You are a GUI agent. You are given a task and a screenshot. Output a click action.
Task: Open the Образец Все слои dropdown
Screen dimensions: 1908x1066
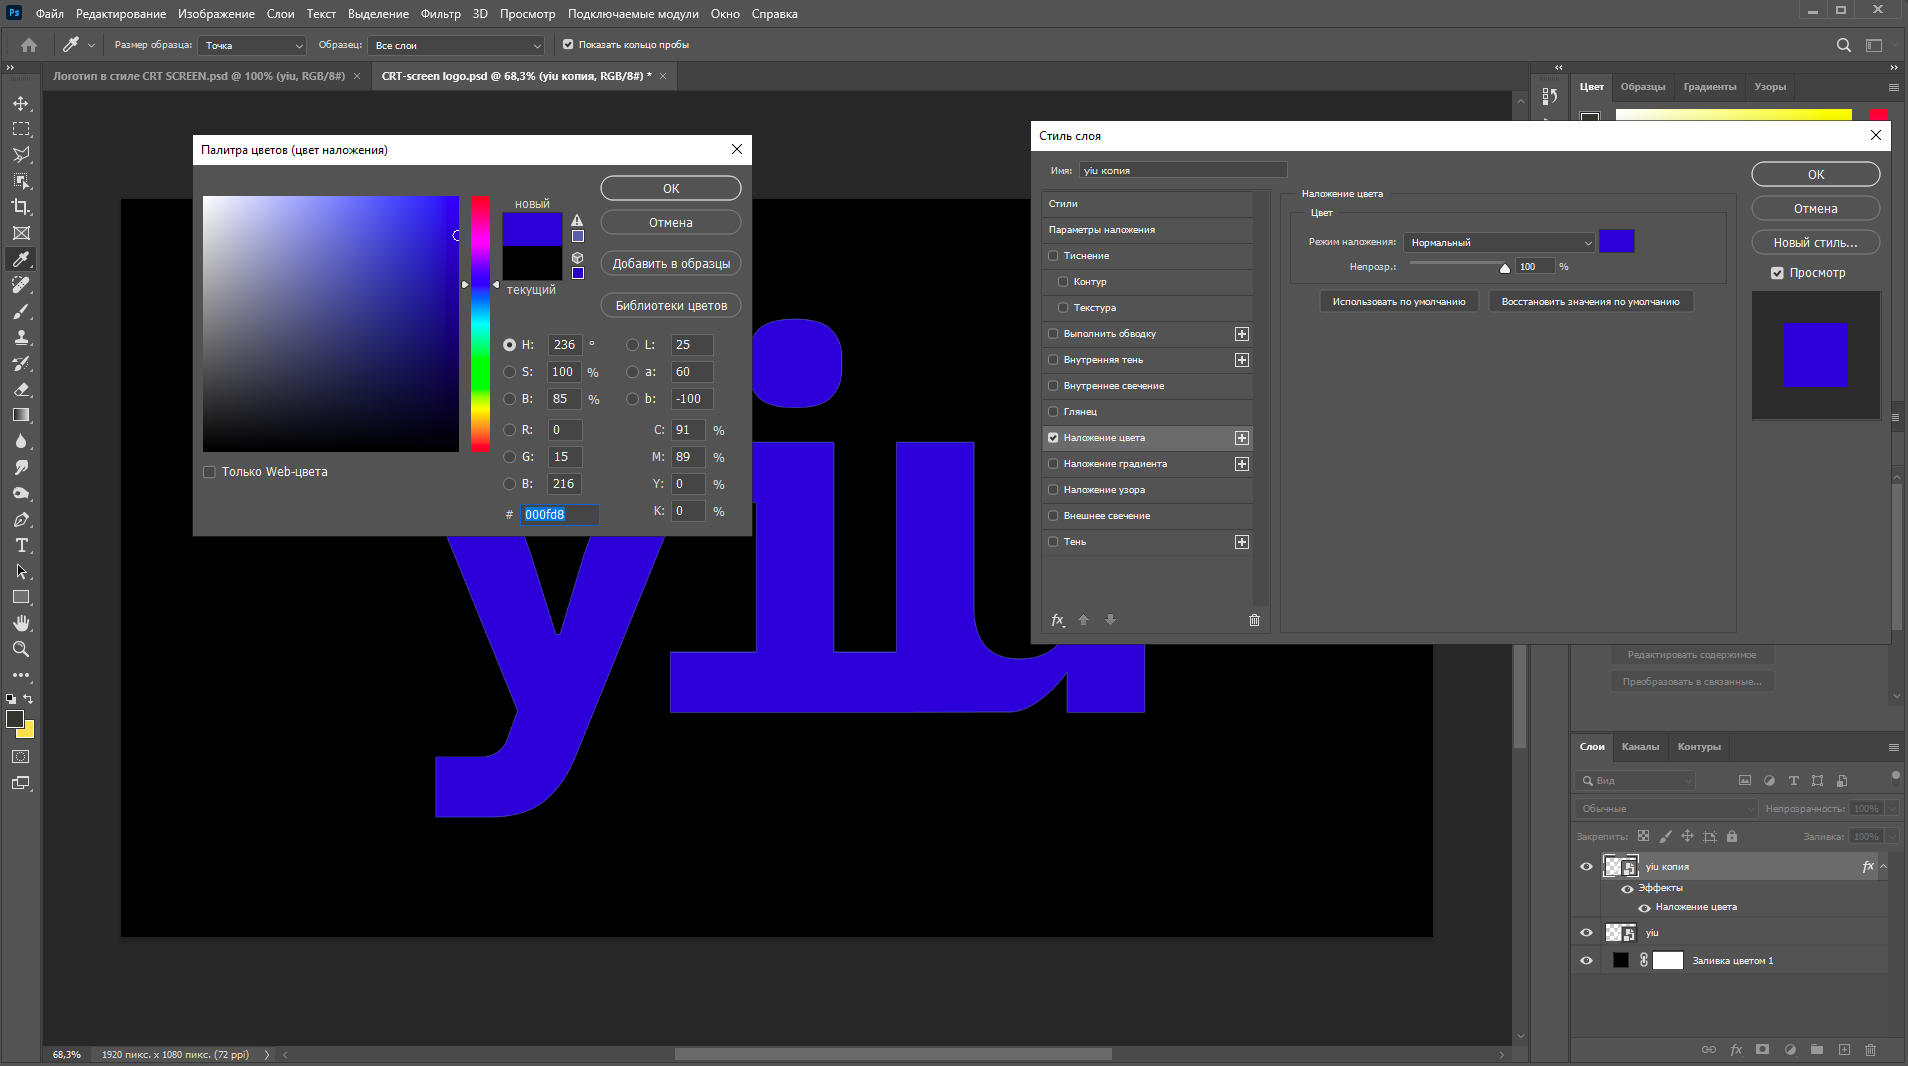[456, 46]
